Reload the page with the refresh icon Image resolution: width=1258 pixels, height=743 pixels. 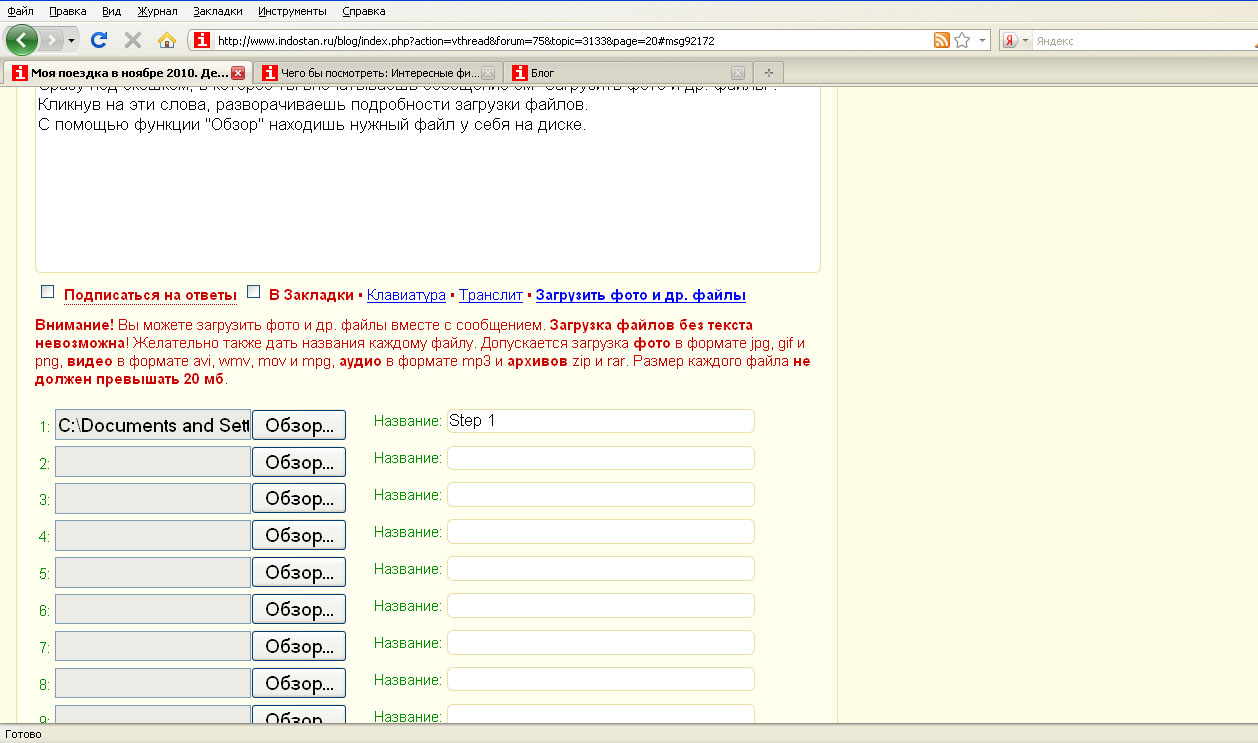pos(98,40)
